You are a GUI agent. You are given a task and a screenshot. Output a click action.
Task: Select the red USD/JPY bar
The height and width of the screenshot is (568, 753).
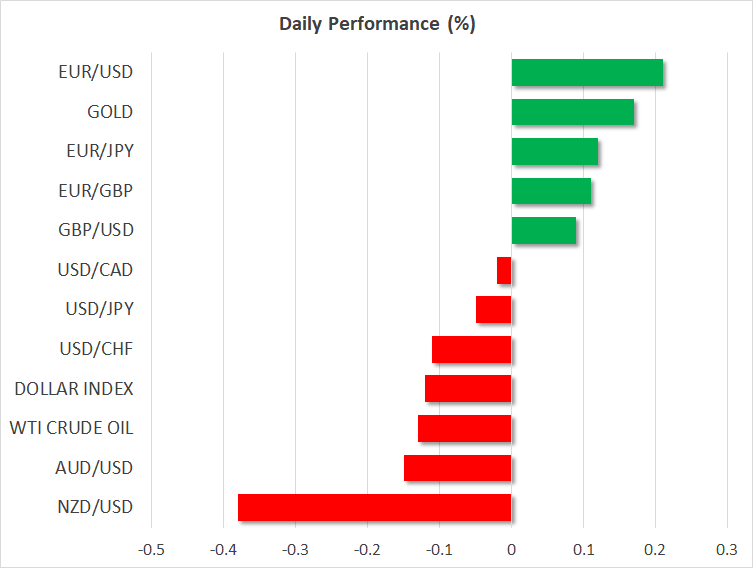click(493, 310)
